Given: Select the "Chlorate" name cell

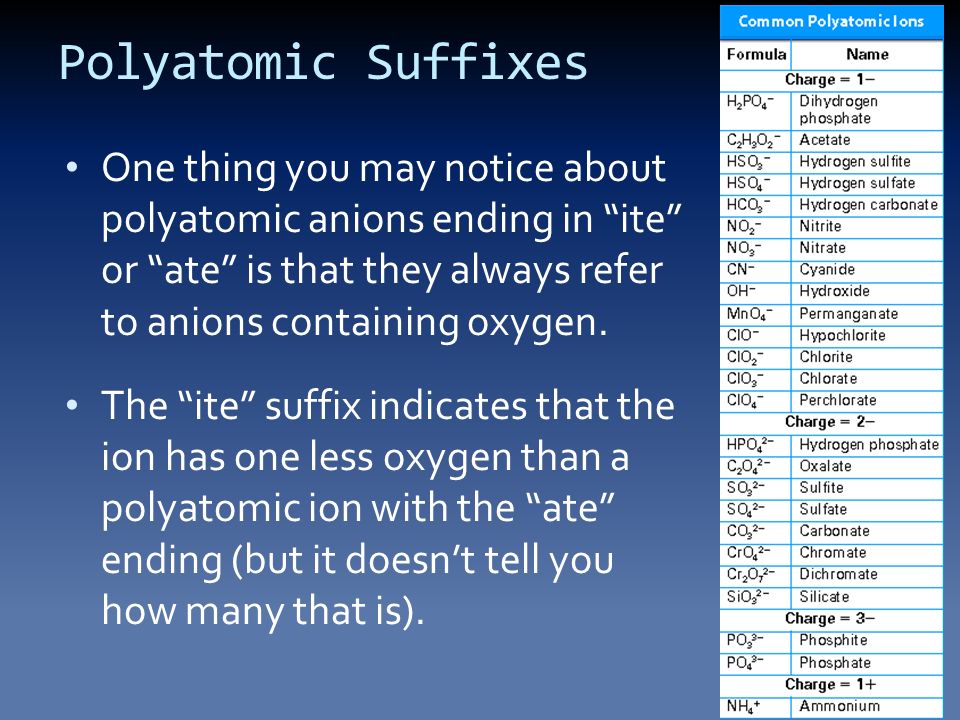Looking at the screenshot, I should pos(867,378).
